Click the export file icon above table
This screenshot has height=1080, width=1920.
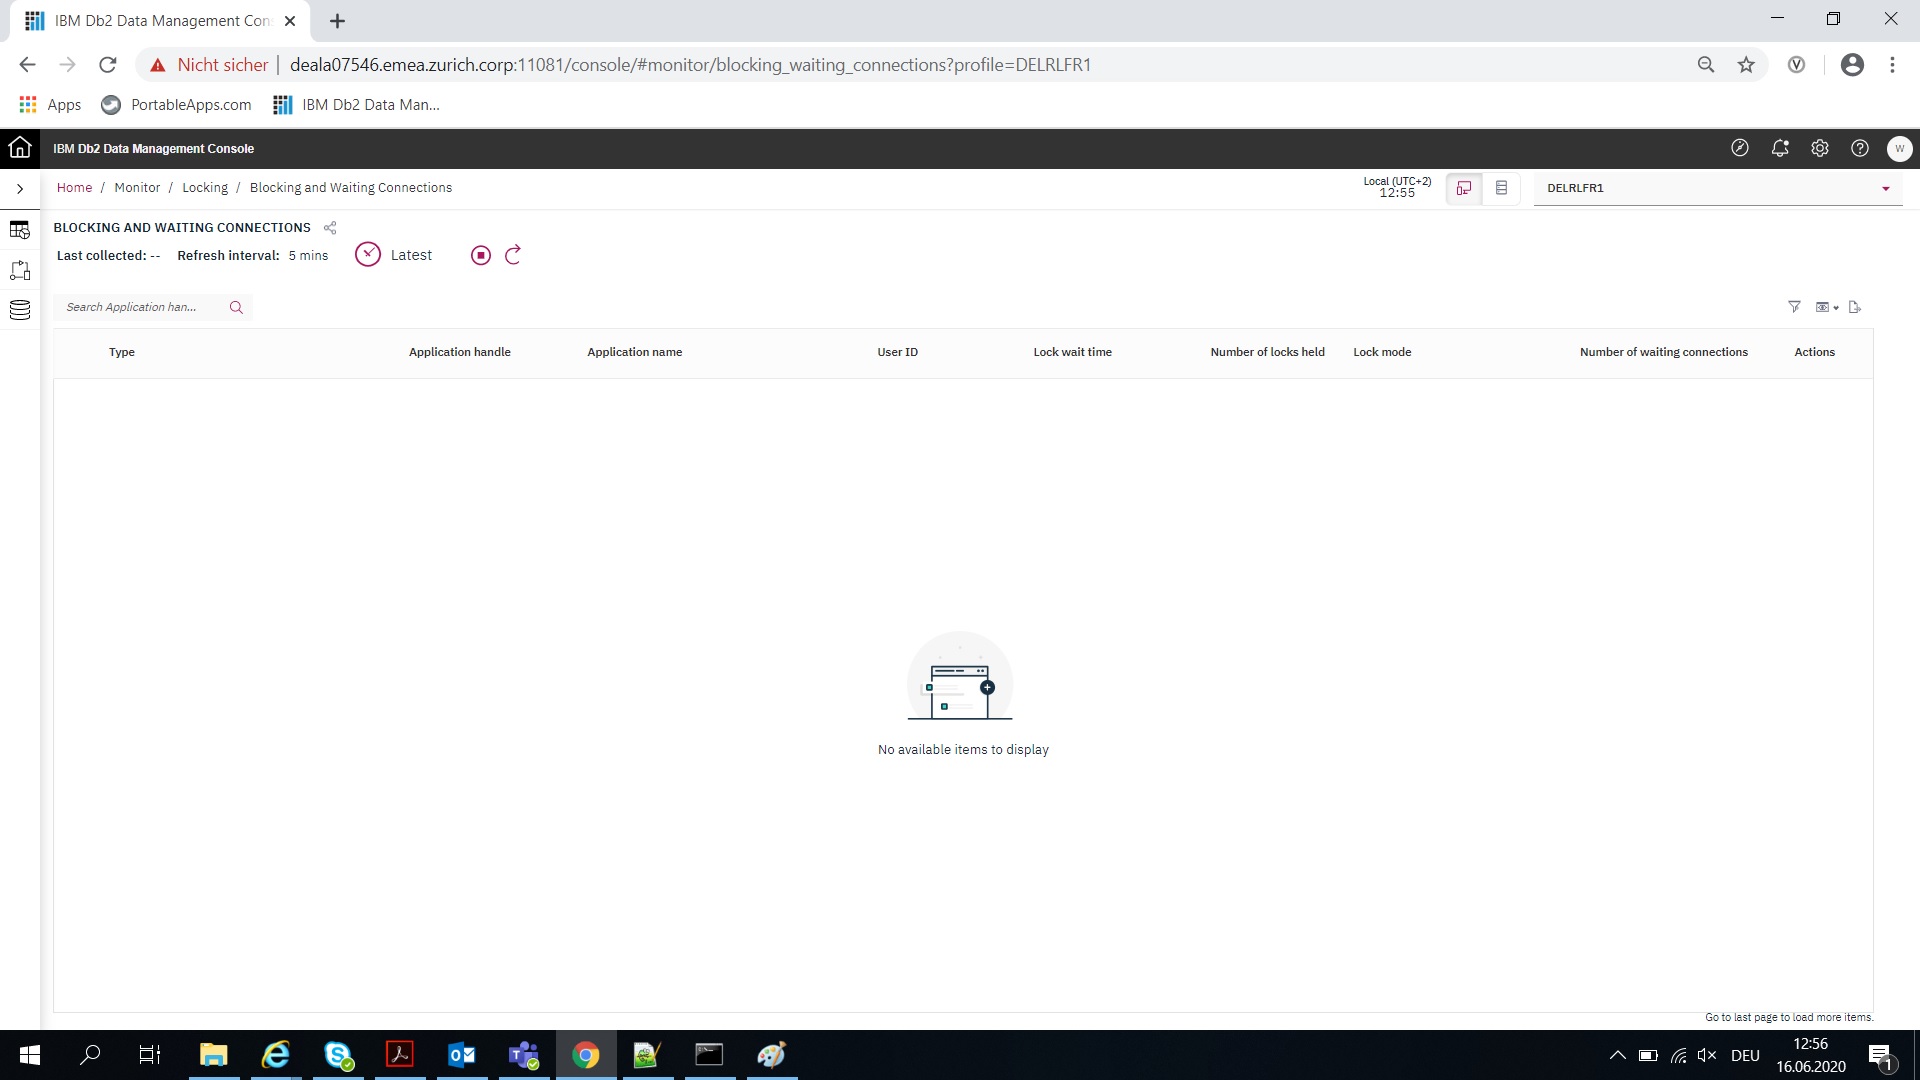point(1855,307)
